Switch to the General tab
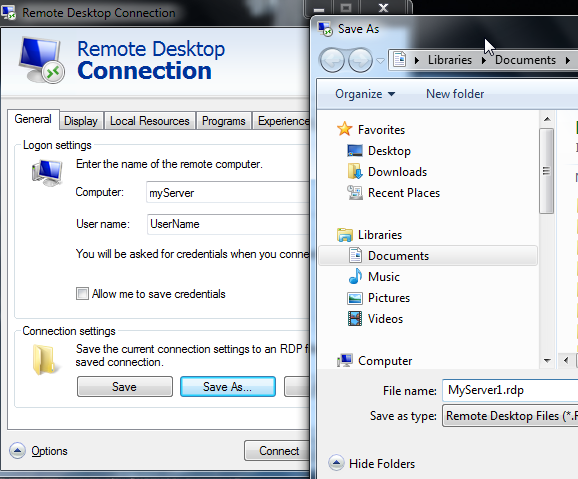 [x=33, y=119]
